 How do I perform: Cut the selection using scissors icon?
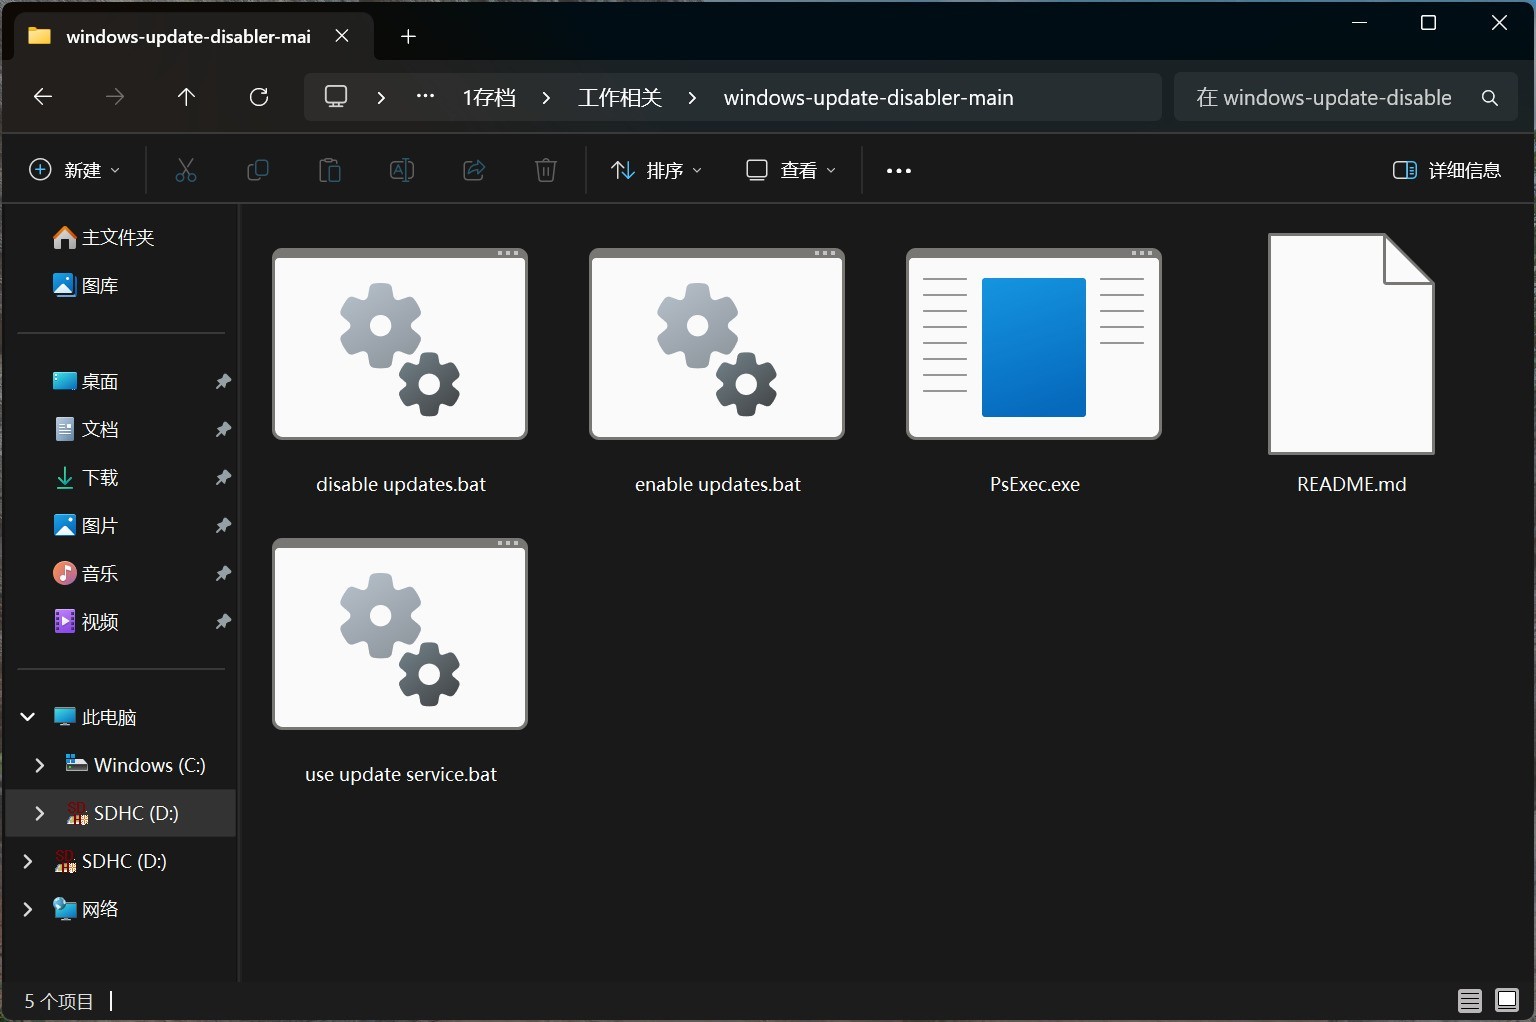click(186, 170)
